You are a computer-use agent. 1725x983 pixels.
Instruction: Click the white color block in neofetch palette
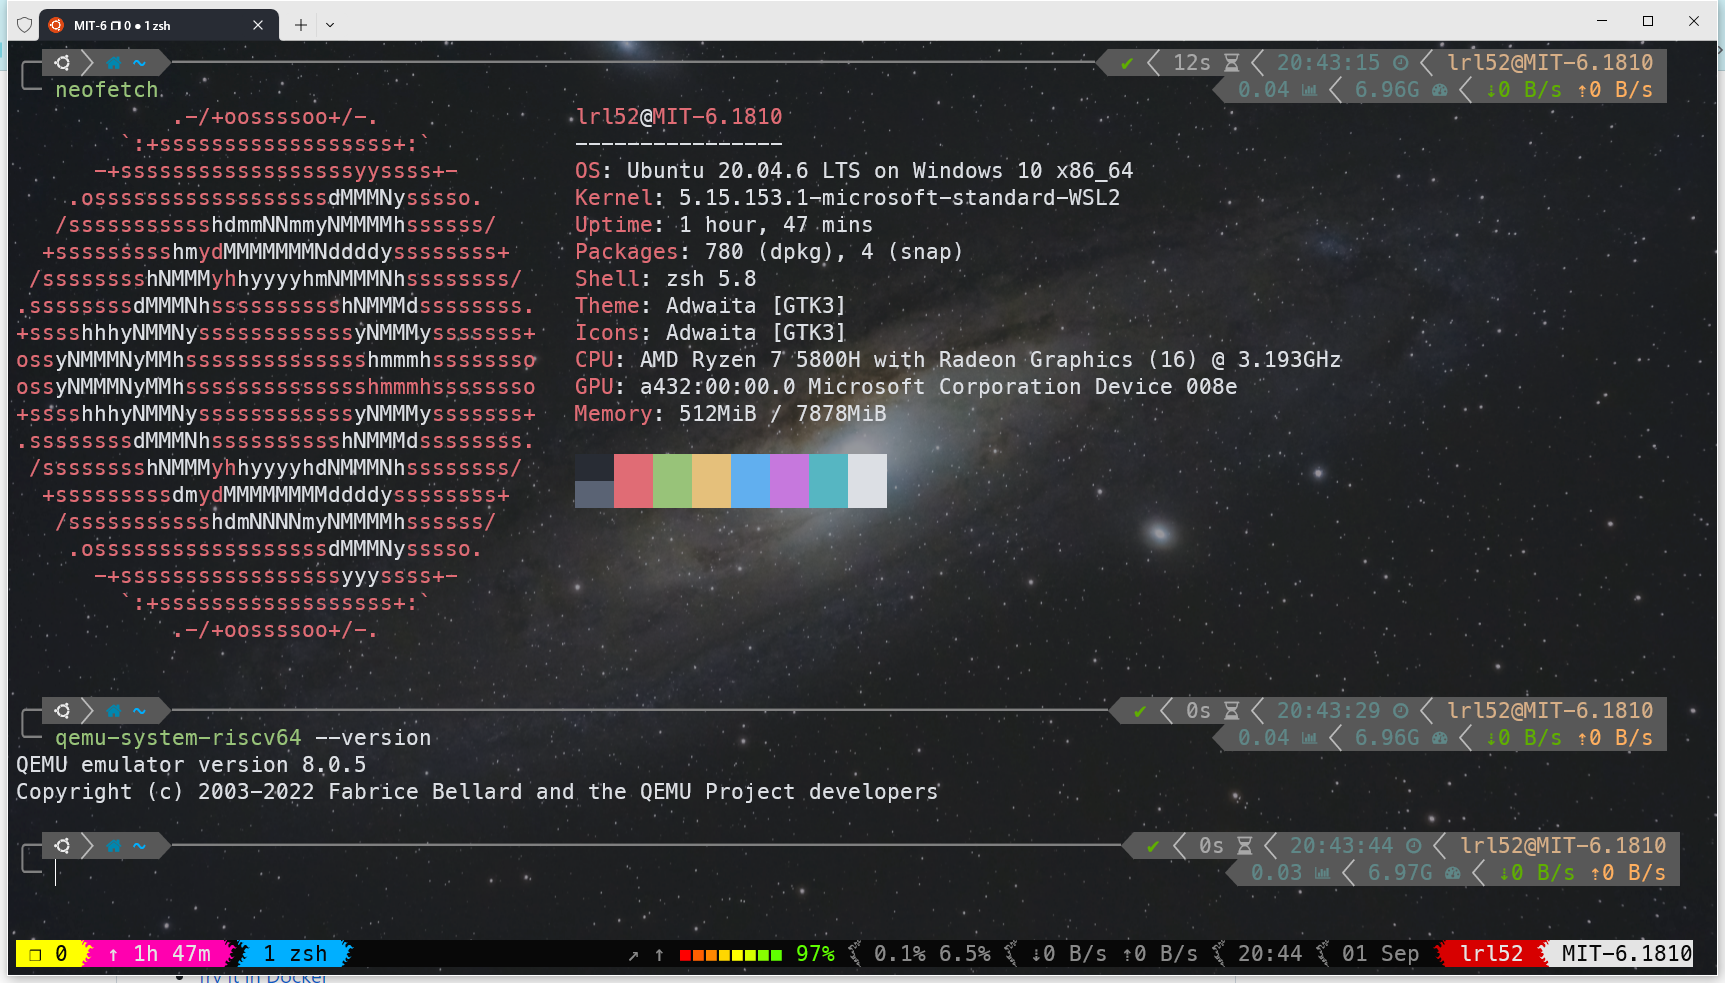tap(867, 481)
